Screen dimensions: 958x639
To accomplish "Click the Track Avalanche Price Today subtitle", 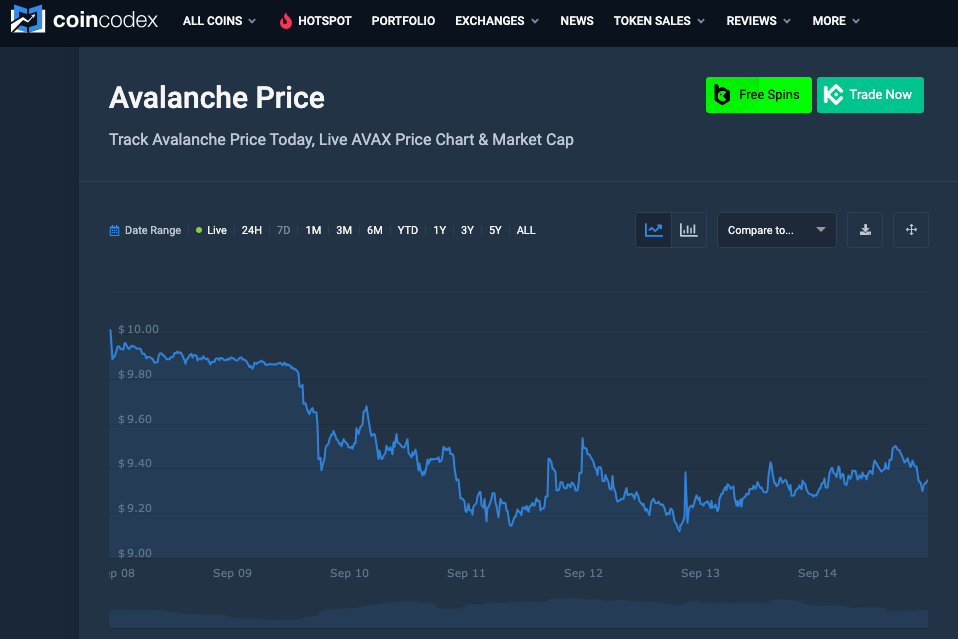I will [341, 140].
